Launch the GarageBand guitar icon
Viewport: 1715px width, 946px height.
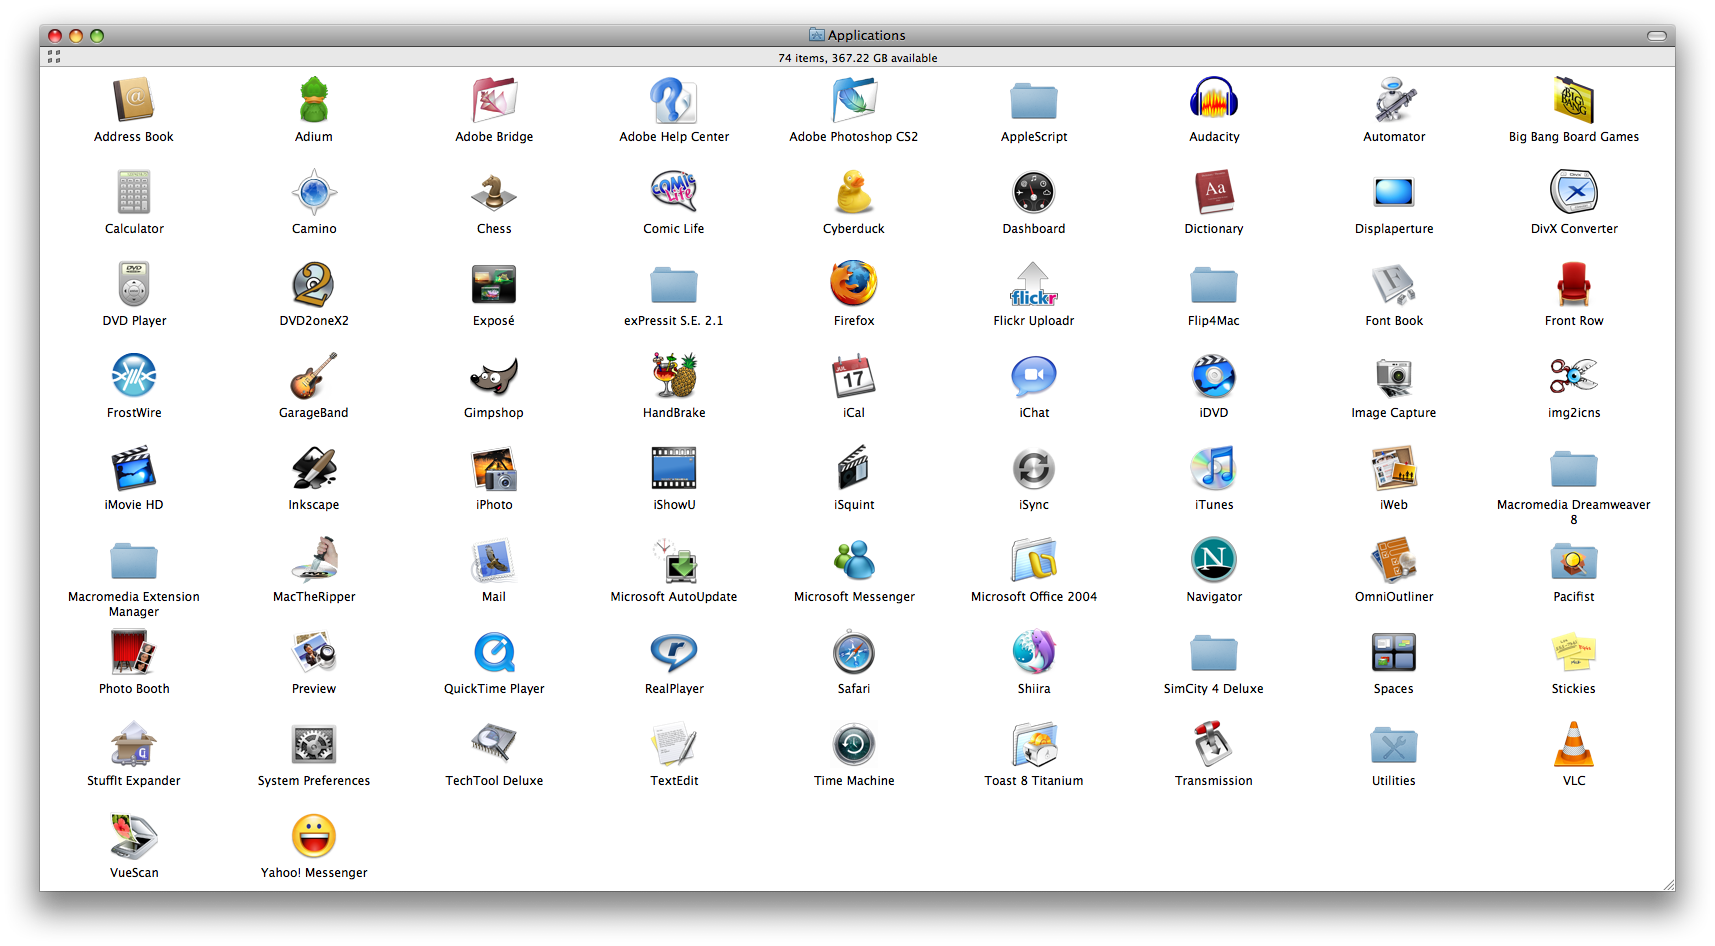click(x=314, y=376)
